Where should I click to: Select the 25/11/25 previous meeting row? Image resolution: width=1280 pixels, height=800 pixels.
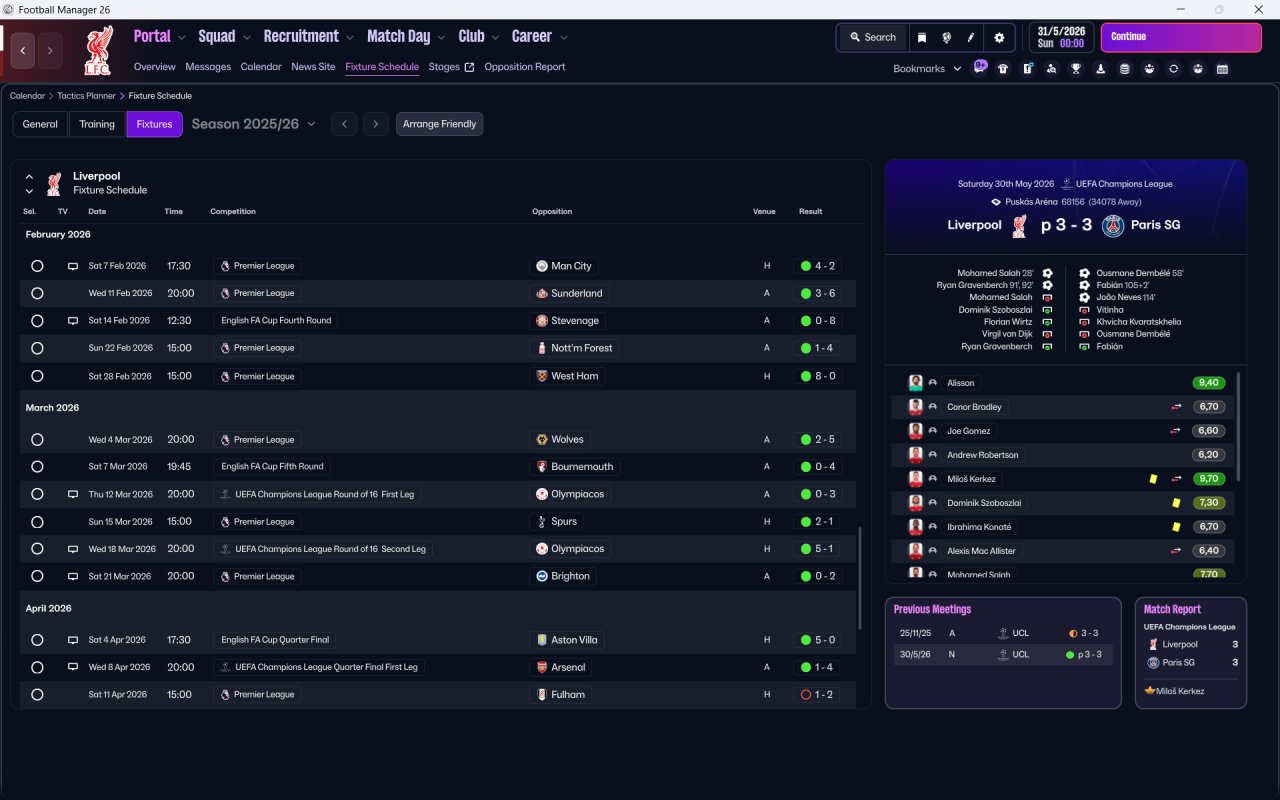click(1002, 633)
